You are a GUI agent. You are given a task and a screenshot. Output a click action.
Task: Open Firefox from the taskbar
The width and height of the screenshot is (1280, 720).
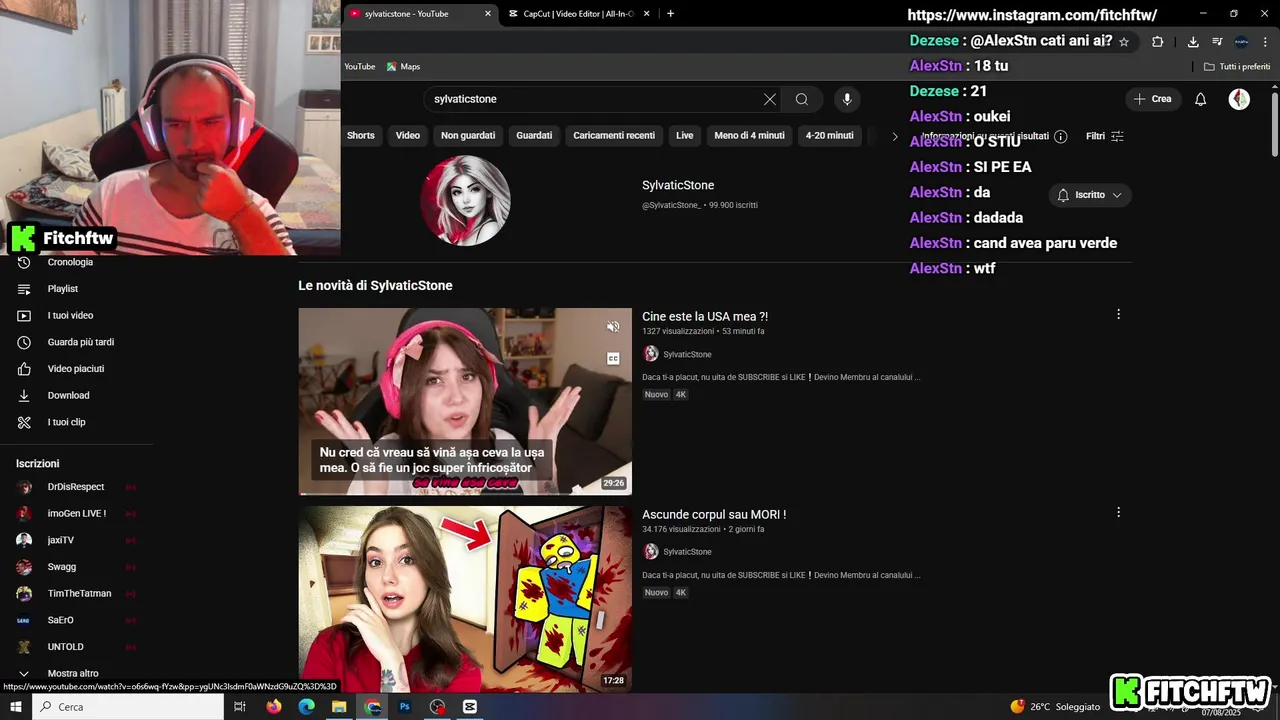[274, 707]
